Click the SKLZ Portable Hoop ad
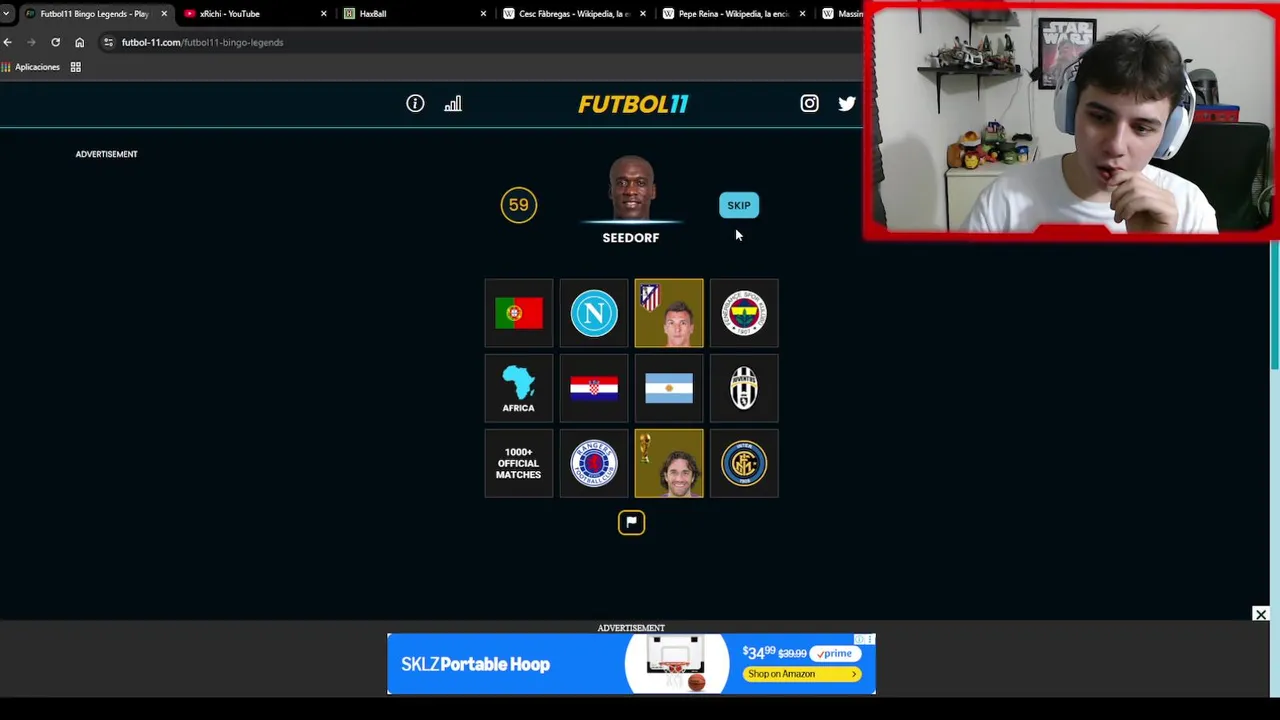Screen dimensions: 1280x720 click(631, 664)
